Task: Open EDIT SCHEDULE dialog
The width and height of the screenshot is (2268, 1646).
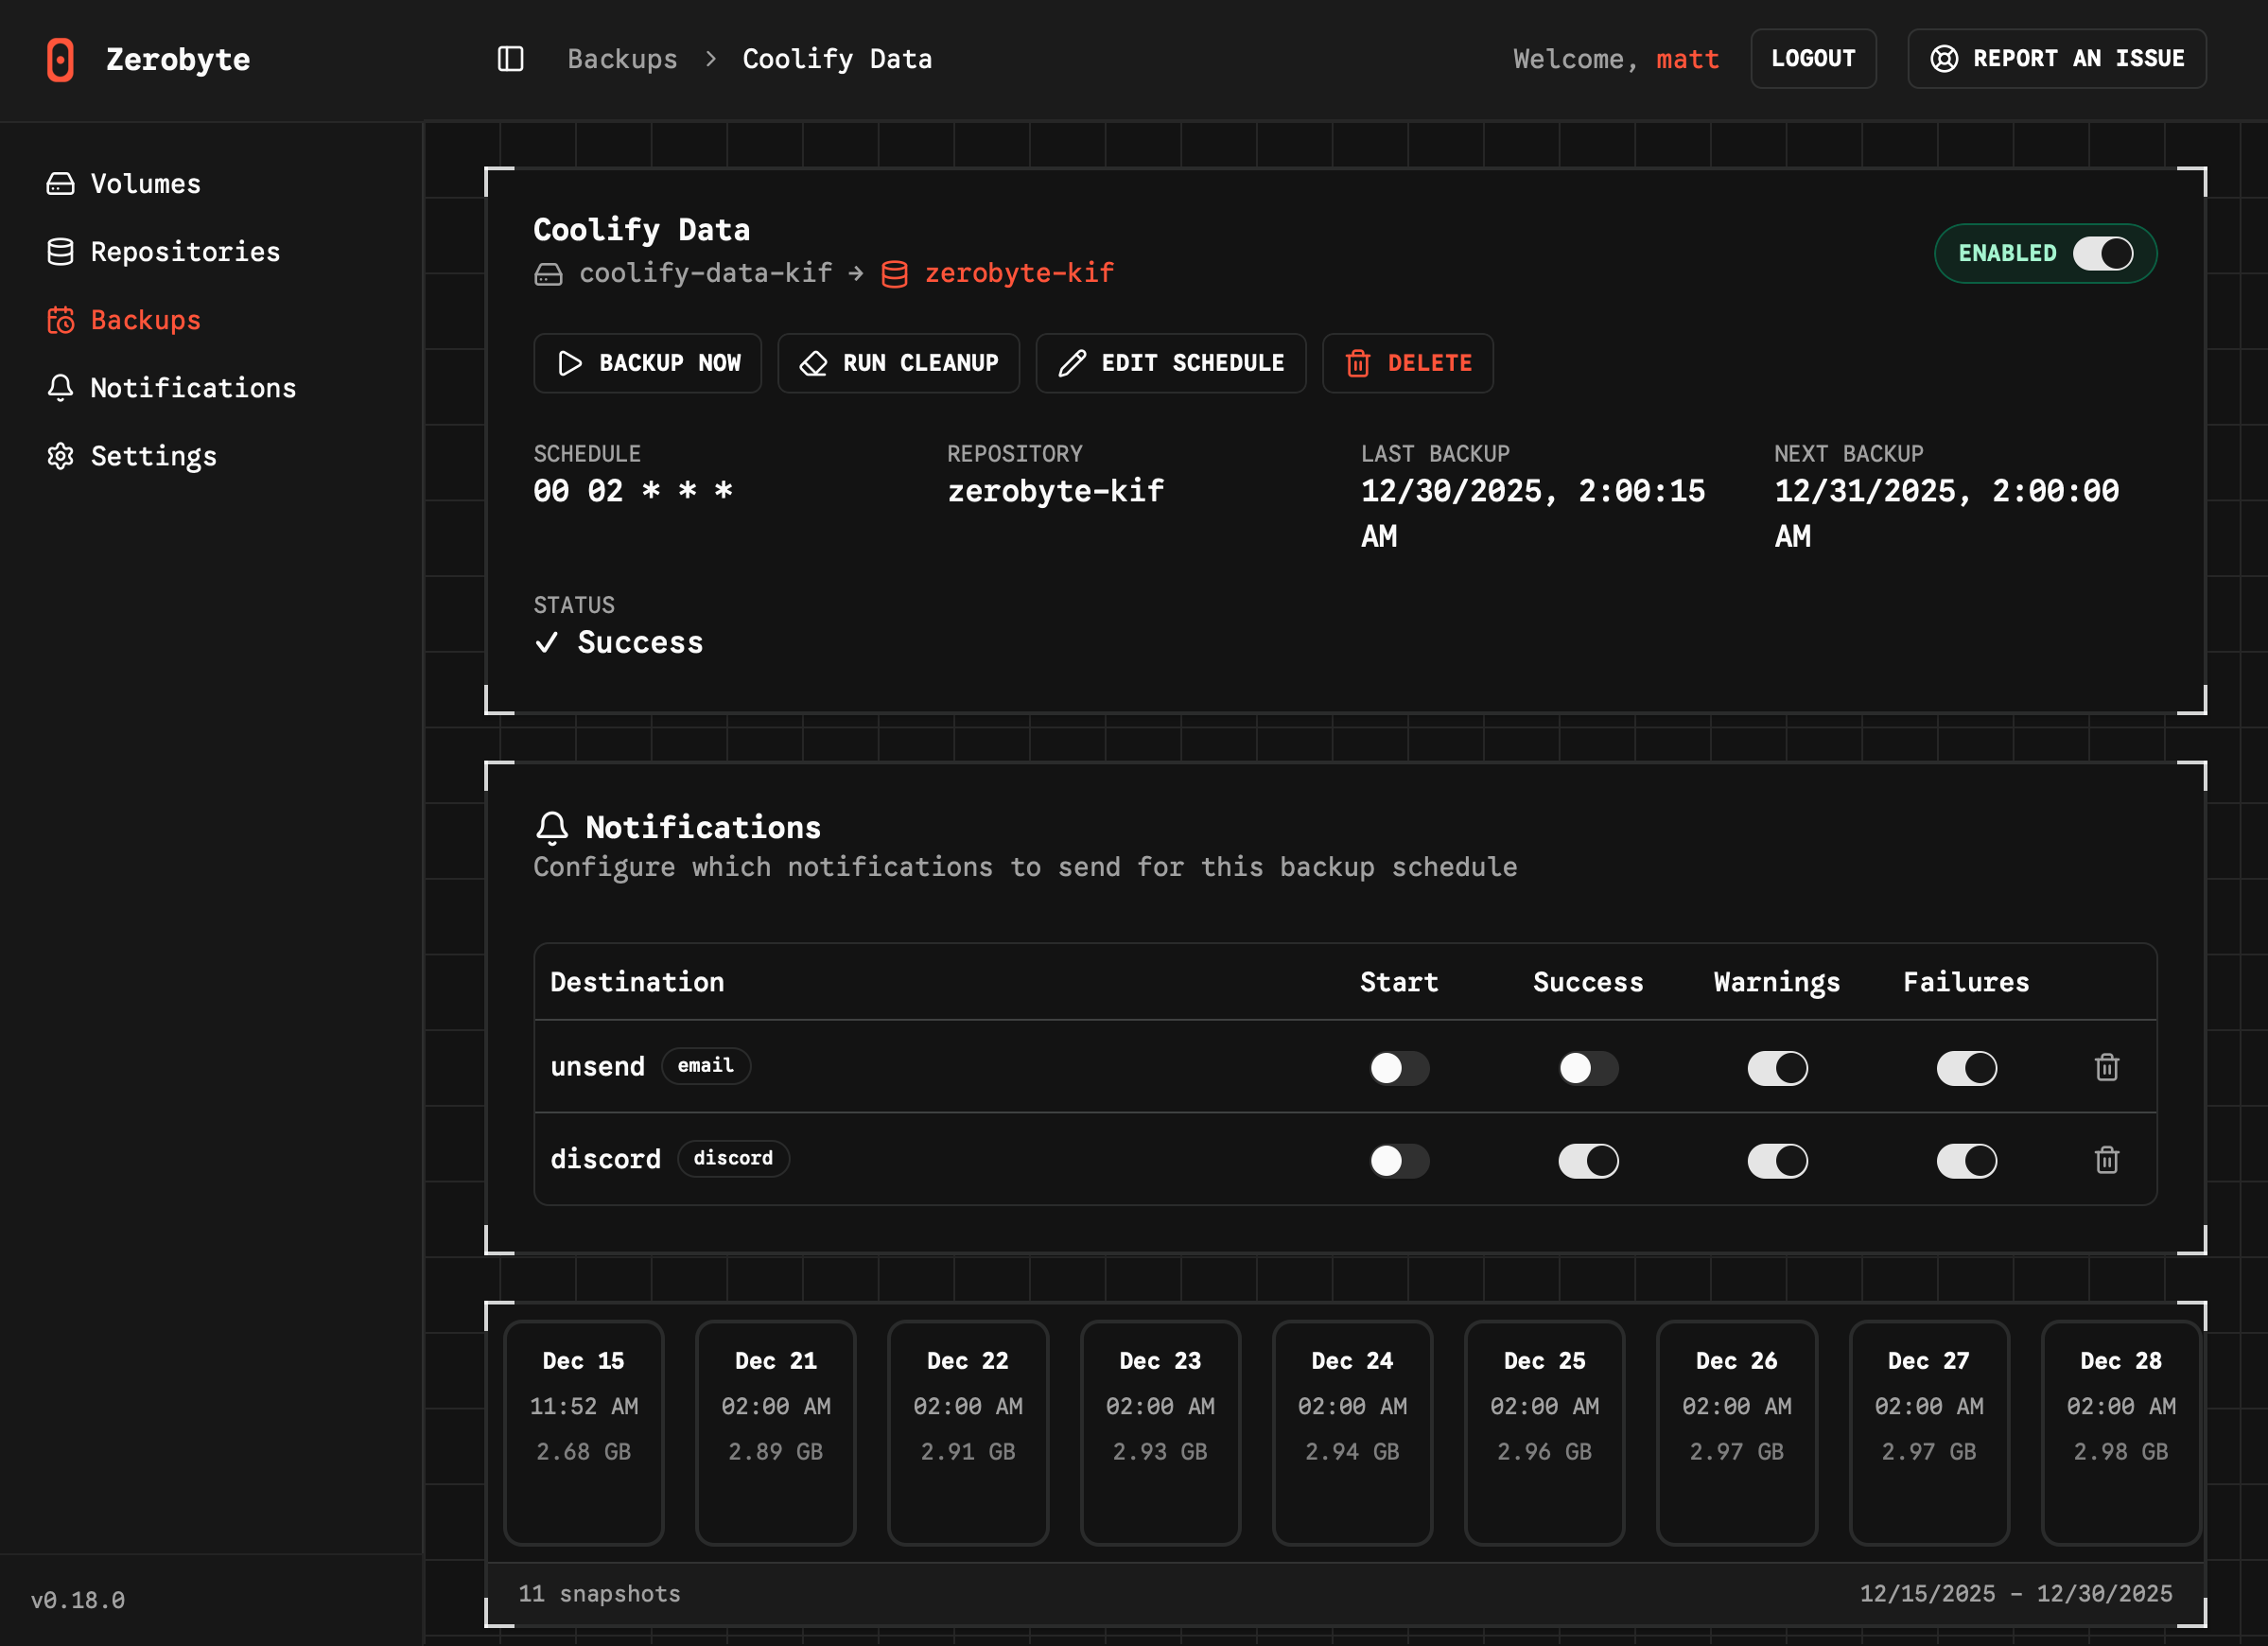Action: (1170, 363)
